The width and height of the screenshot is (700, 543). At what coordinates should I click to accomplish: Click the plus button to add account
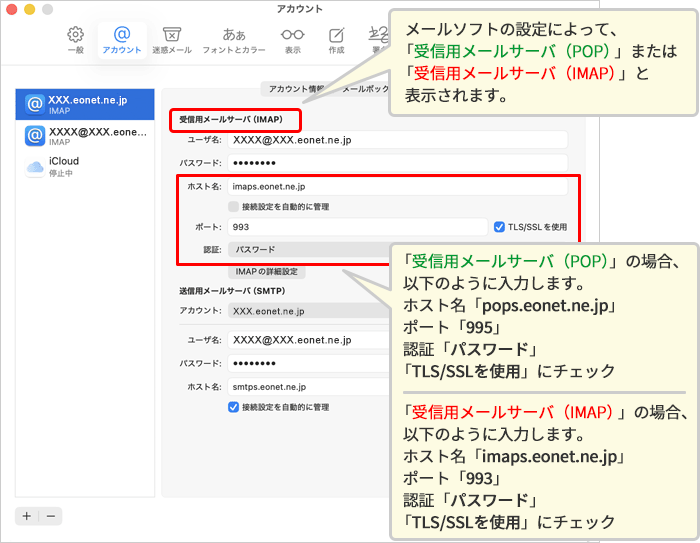click(x=27, y=516)
